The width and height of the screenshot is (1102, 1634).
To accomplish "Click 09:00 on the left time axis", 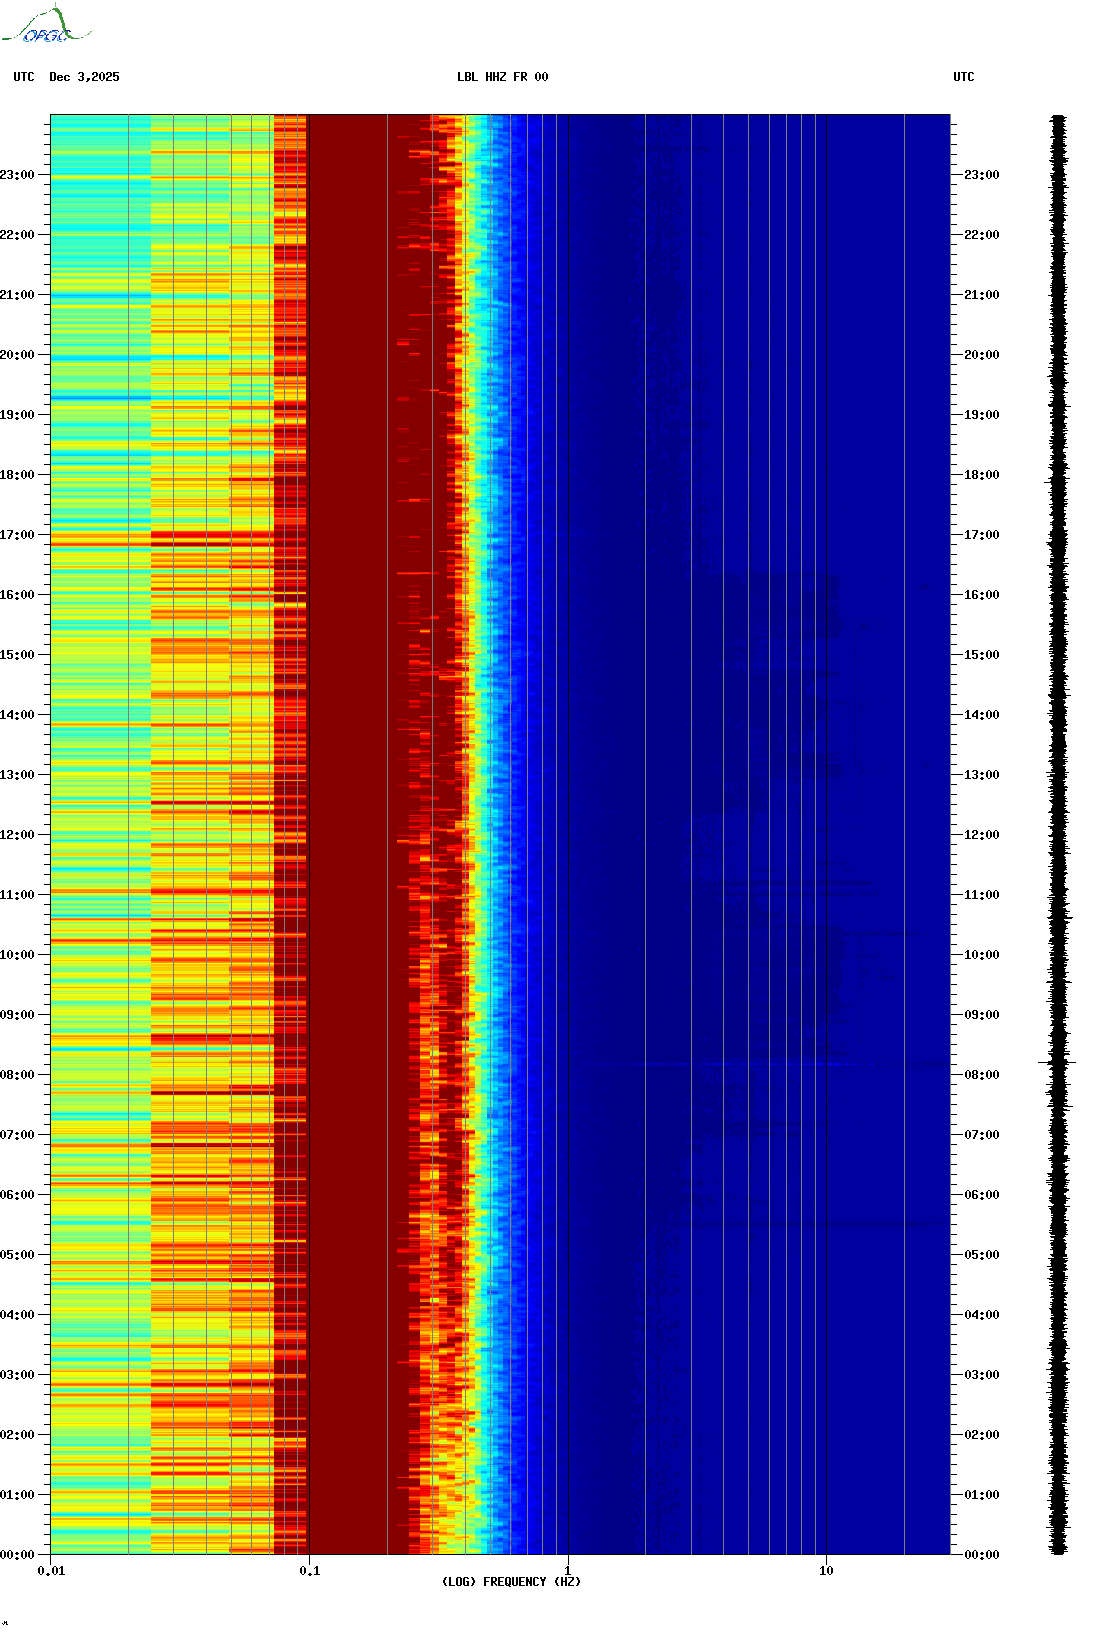I will [17, 1015].
